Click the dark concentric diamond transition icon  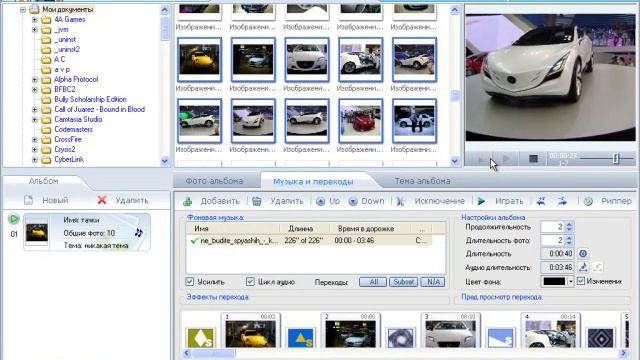[600, 338]
